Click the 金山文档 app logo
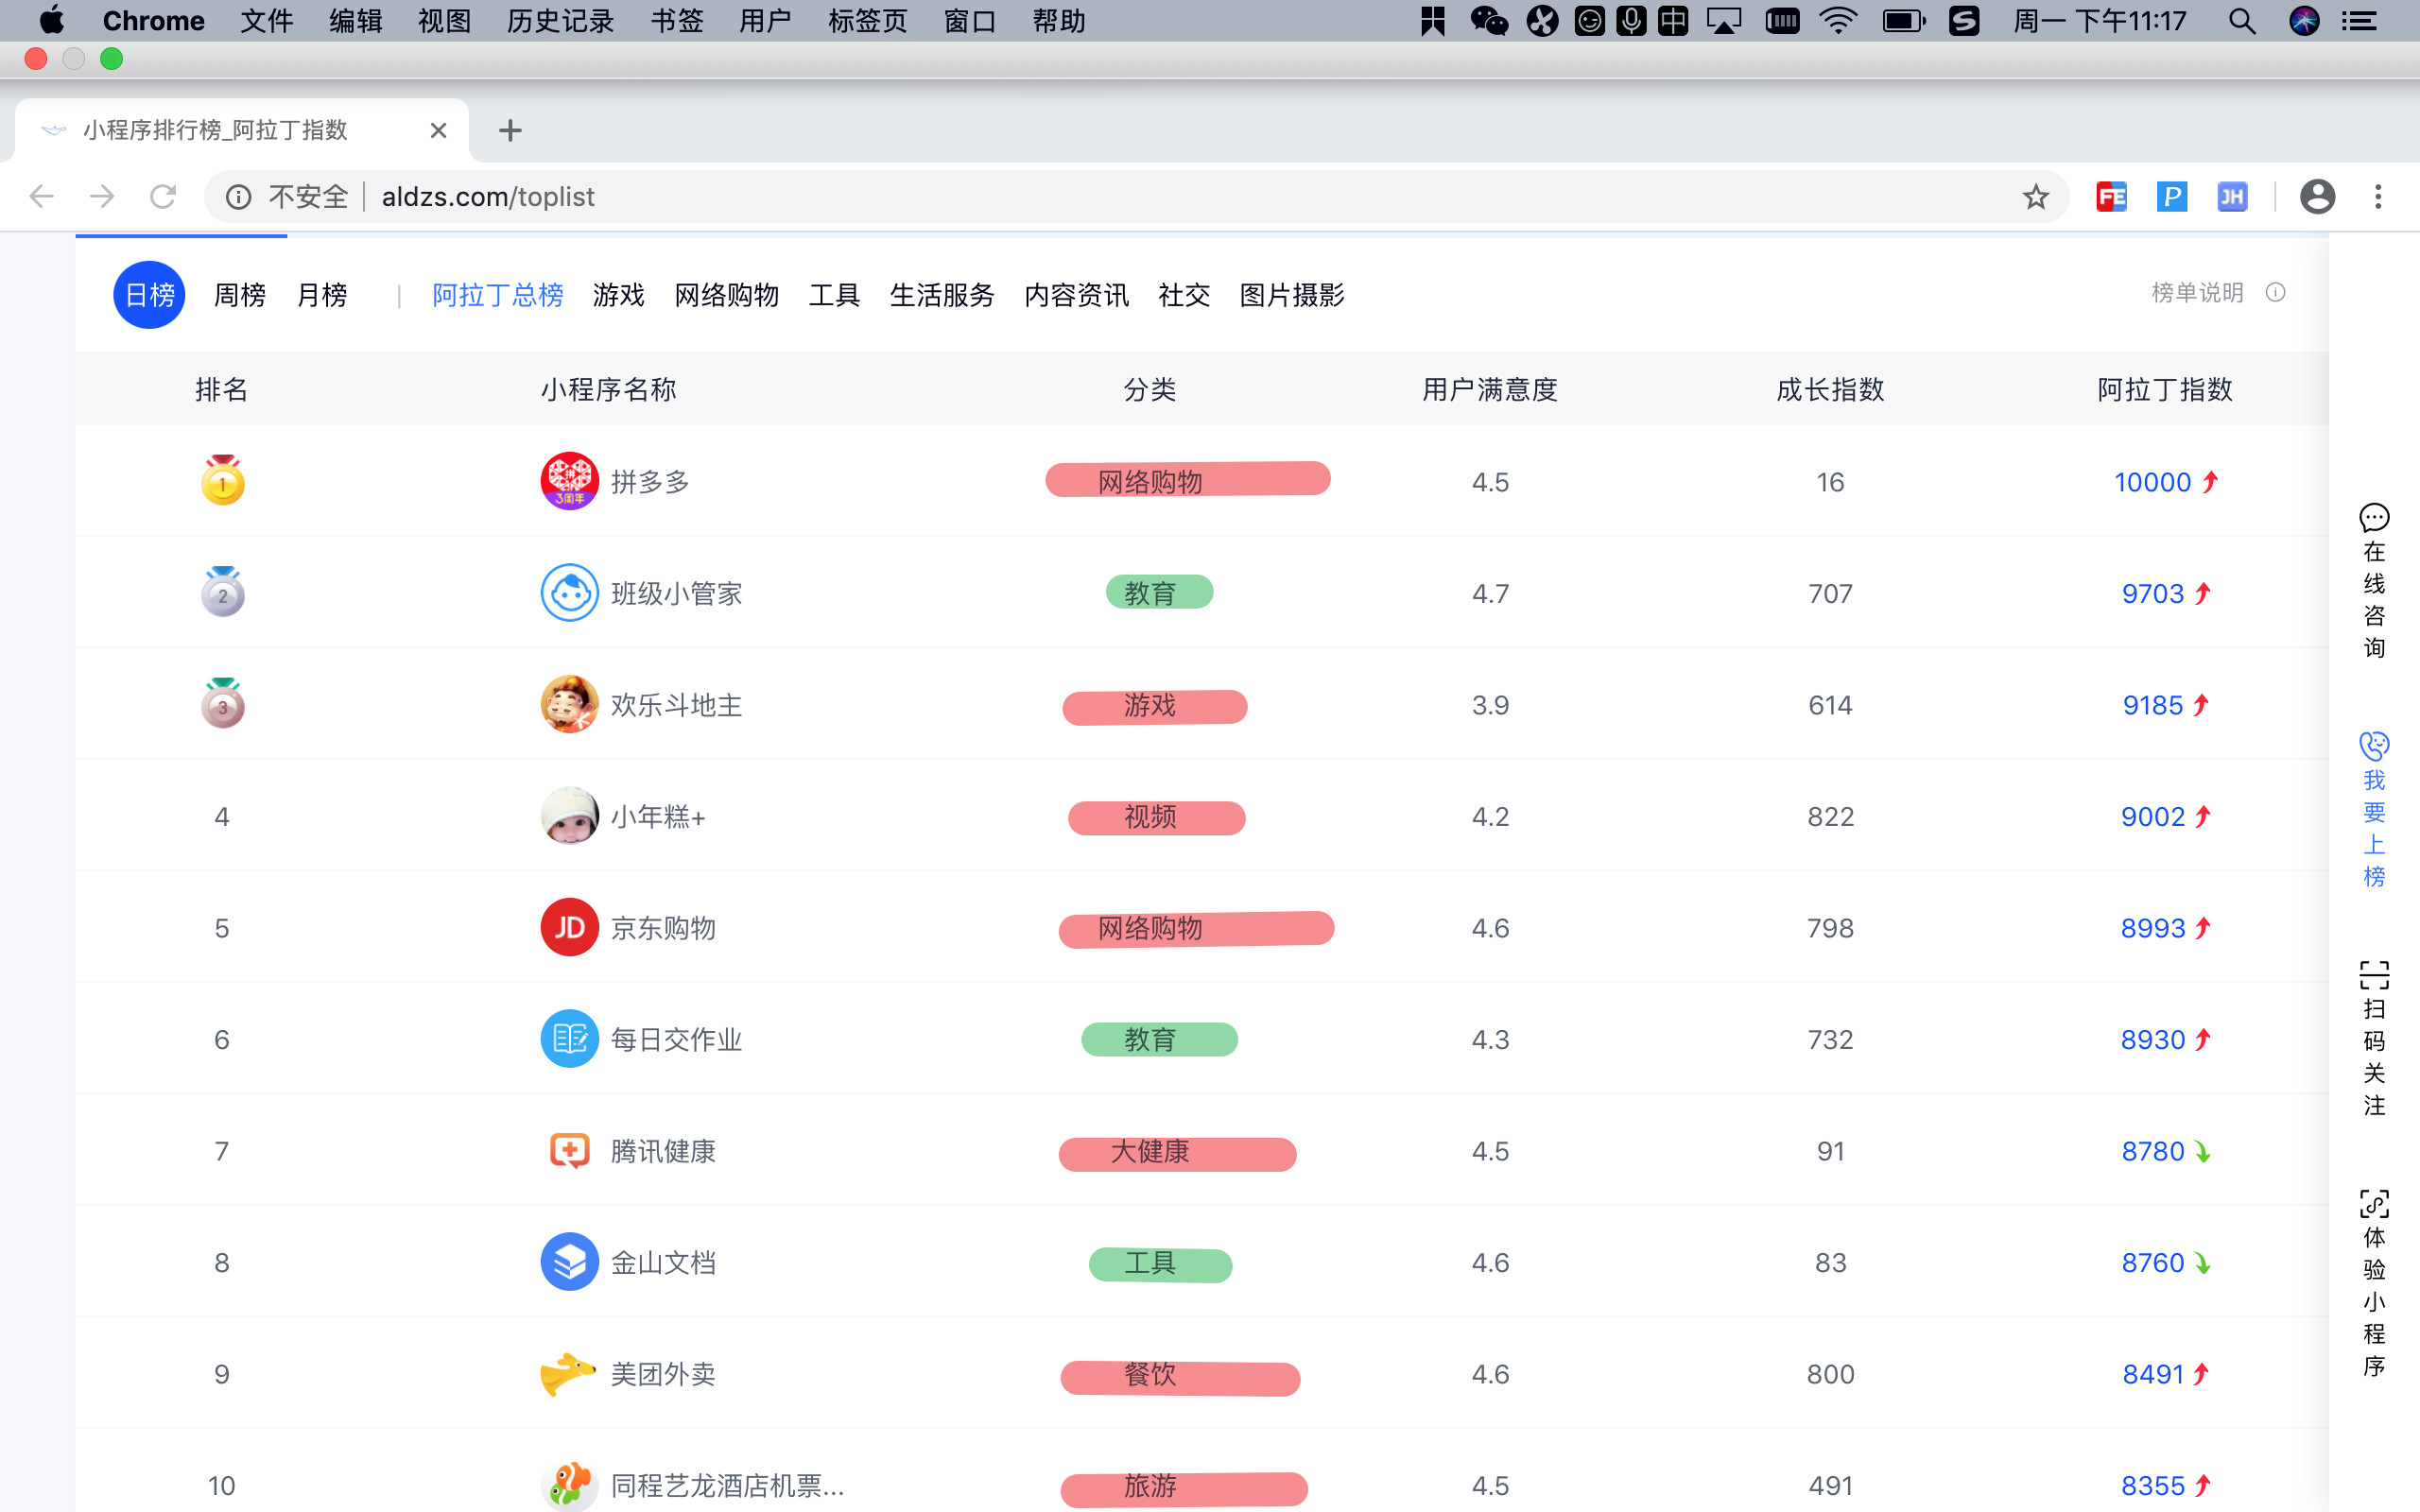Screen dimensions: 2420x1512 point(569,1262)
